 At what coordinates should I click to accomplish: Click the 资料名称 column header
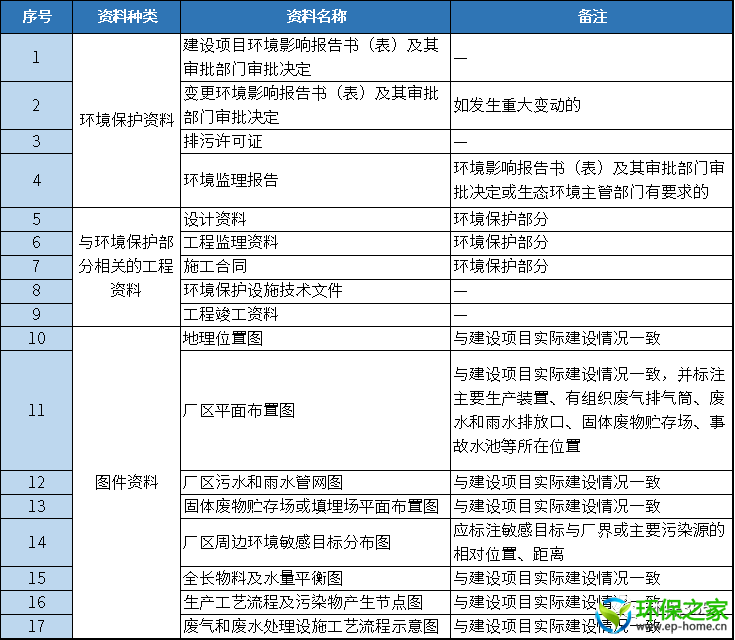pyautogui.click(x=315, y=17)
